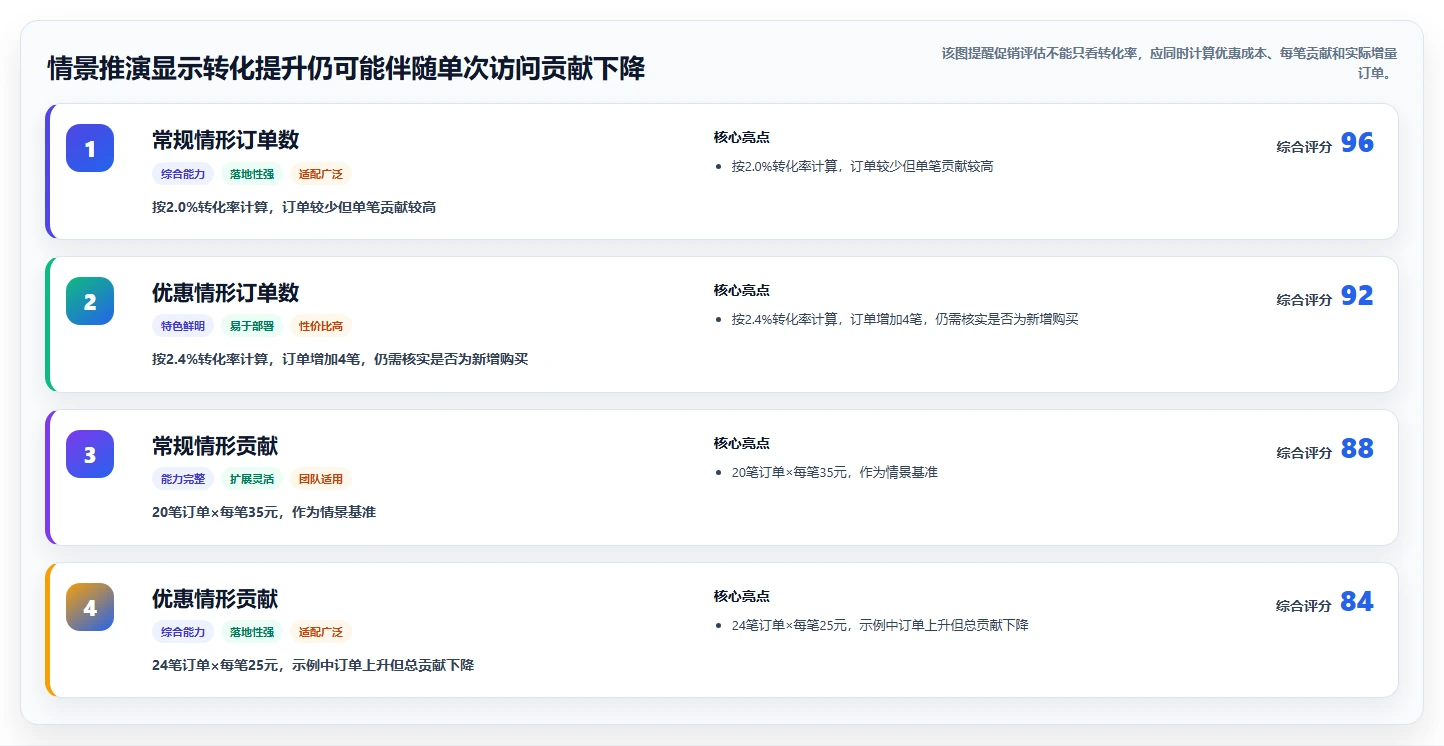Click the number 1 rank badge
The image size is (1444, 746).
[90, 148]
